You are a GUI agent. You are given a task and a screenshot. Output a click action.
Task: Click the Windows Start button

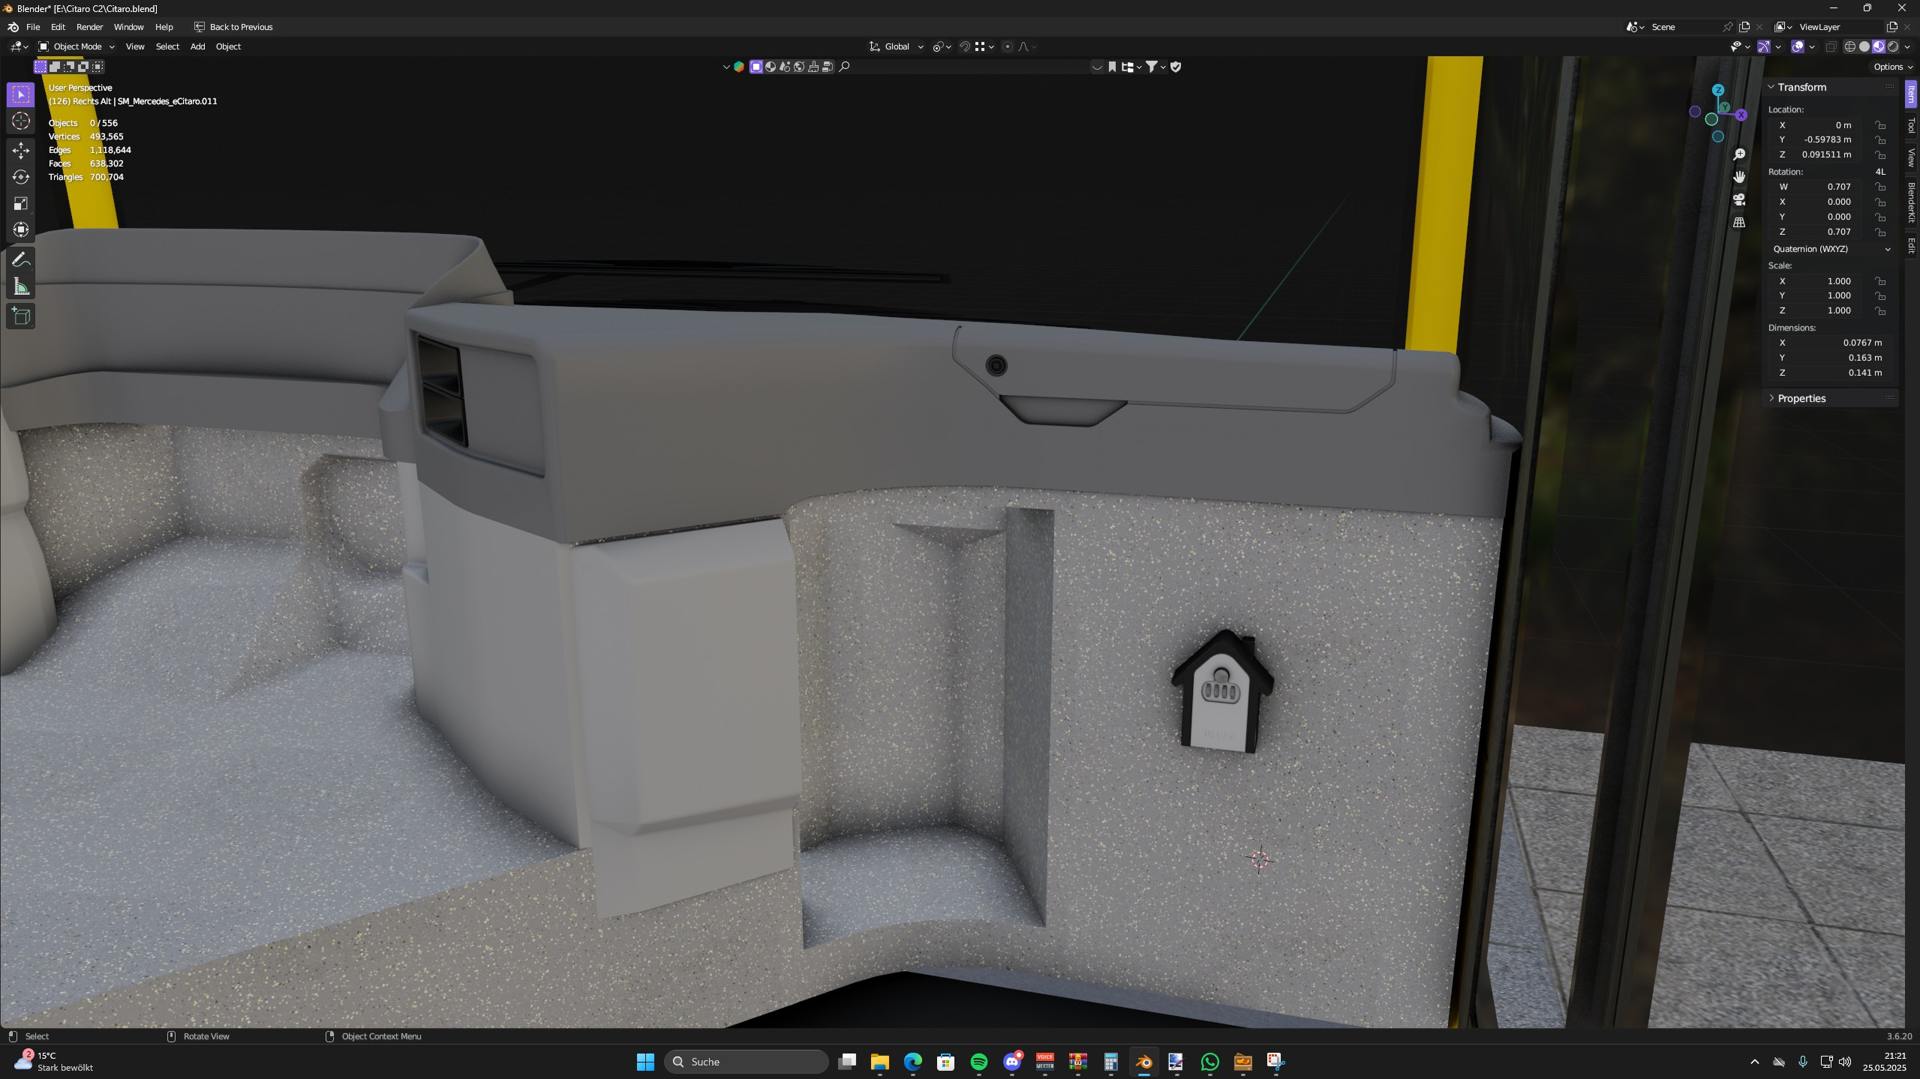(x=645, y=1062)
